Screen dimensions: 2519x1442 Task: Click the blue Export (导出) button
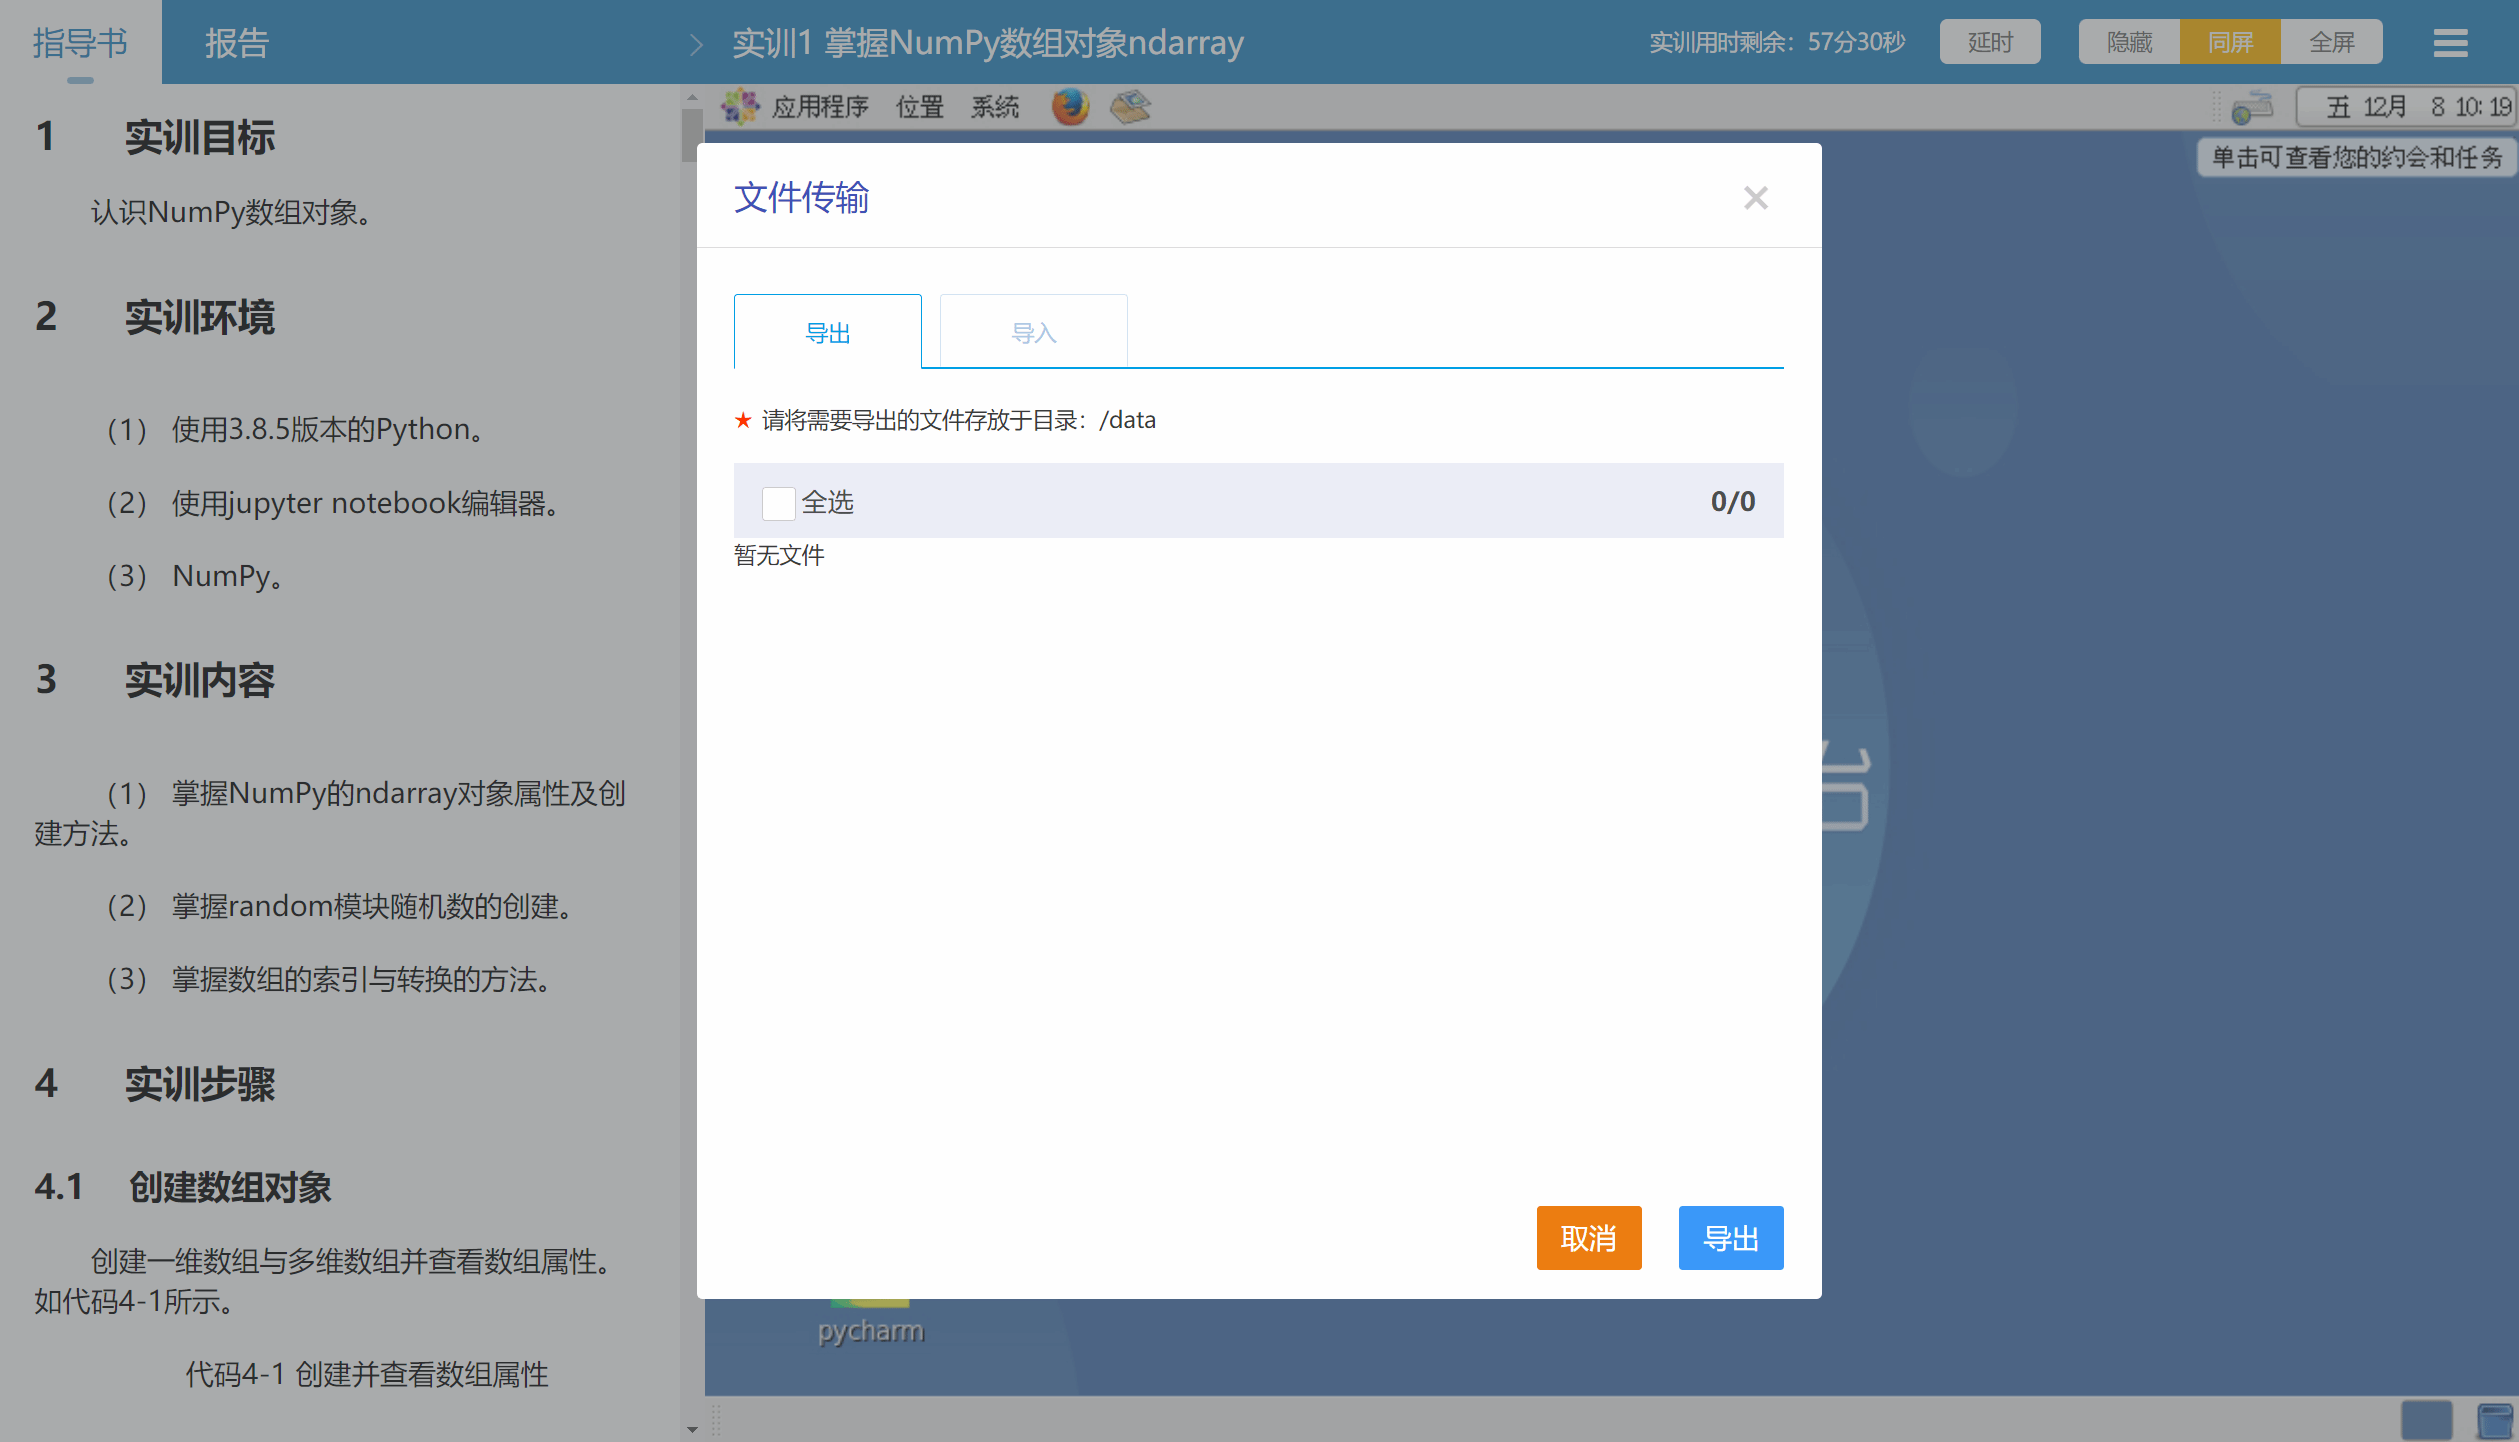tap(1730, 1238)
